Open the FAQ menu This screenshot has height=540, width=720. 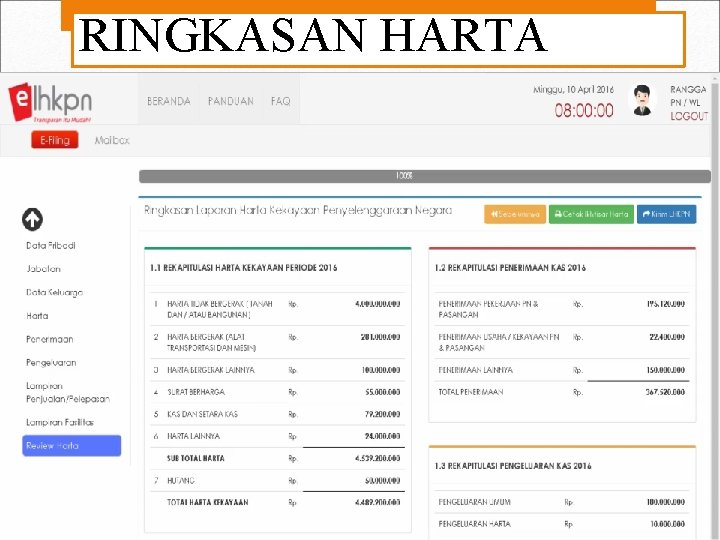pos(280,101)
